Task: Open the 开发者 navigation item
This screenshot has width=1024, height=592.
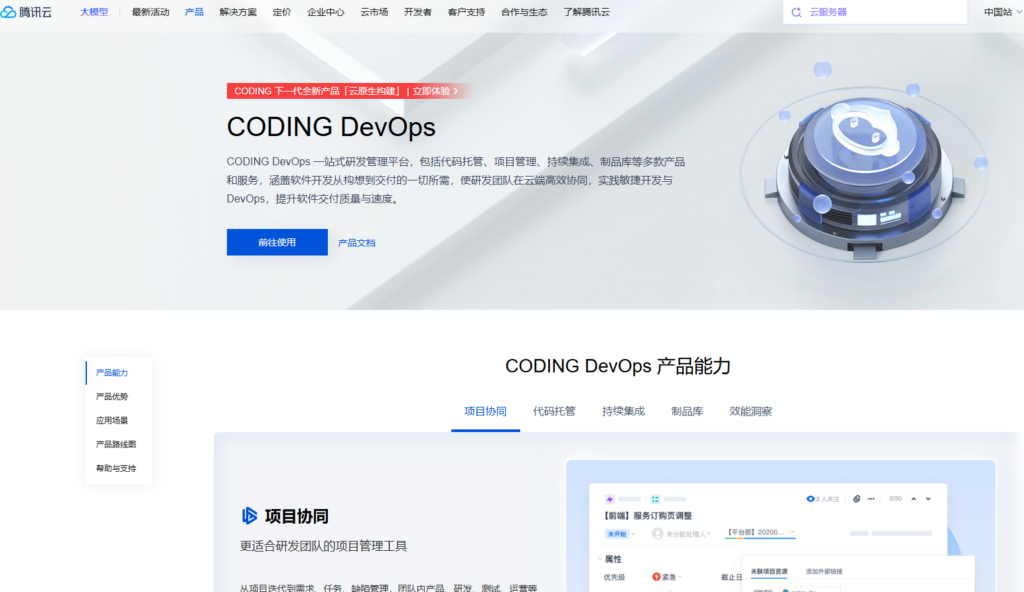Action: (x=417, y=12)
